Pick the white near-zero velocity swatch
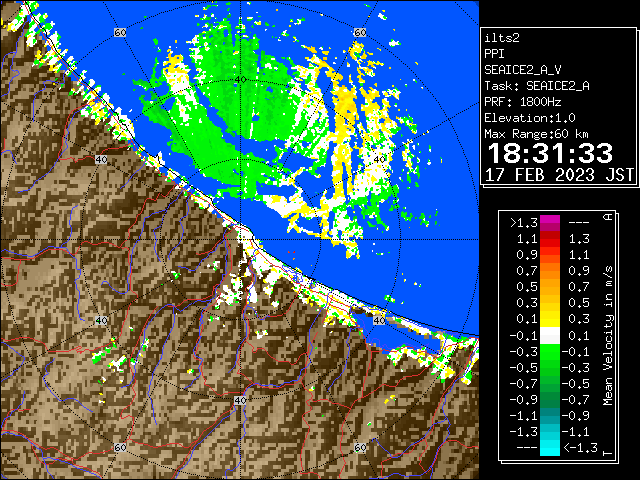Image resolution: width=640 pixels, height=480 pixels. tap(550, 336)
